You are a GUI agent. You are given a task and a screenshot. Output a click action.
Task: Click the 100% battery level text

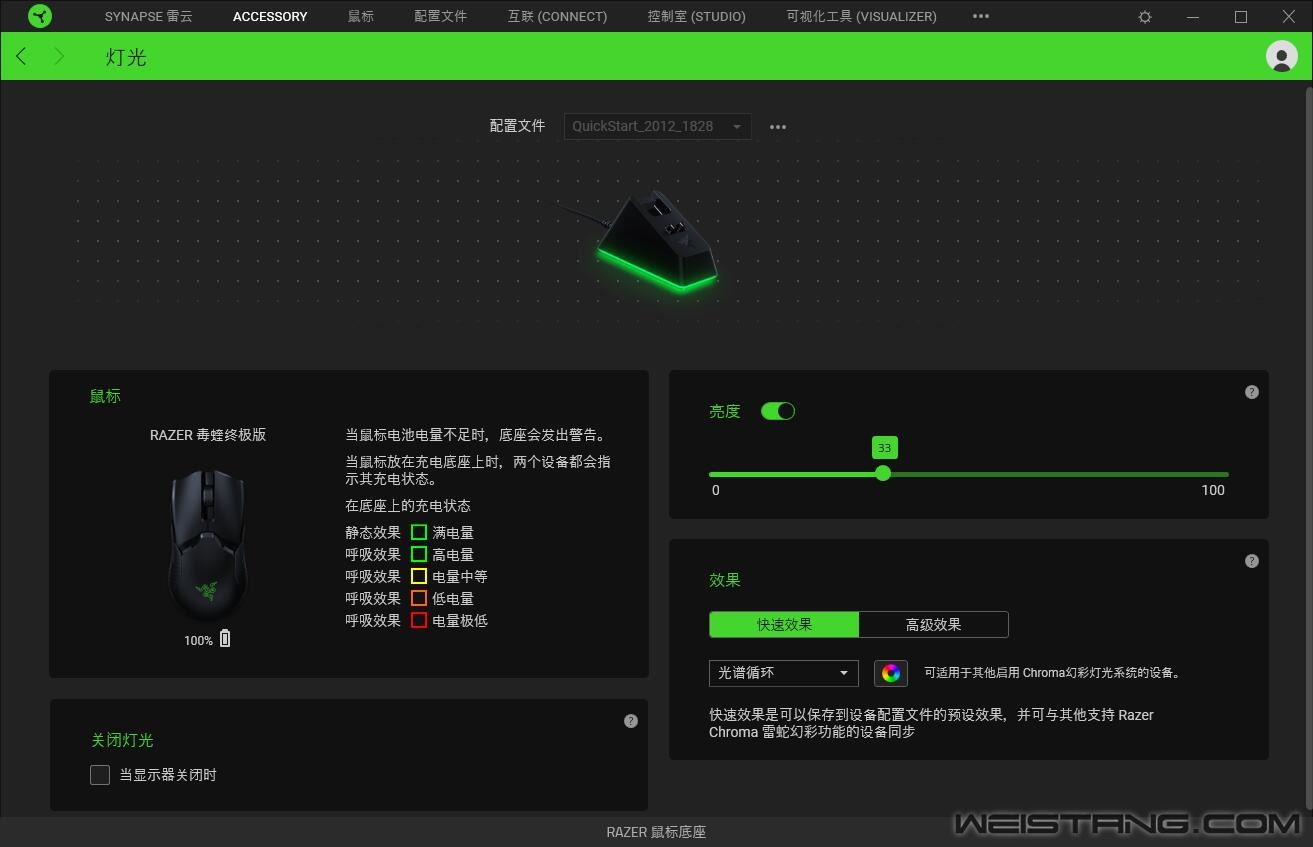click(x=198, y=640)
